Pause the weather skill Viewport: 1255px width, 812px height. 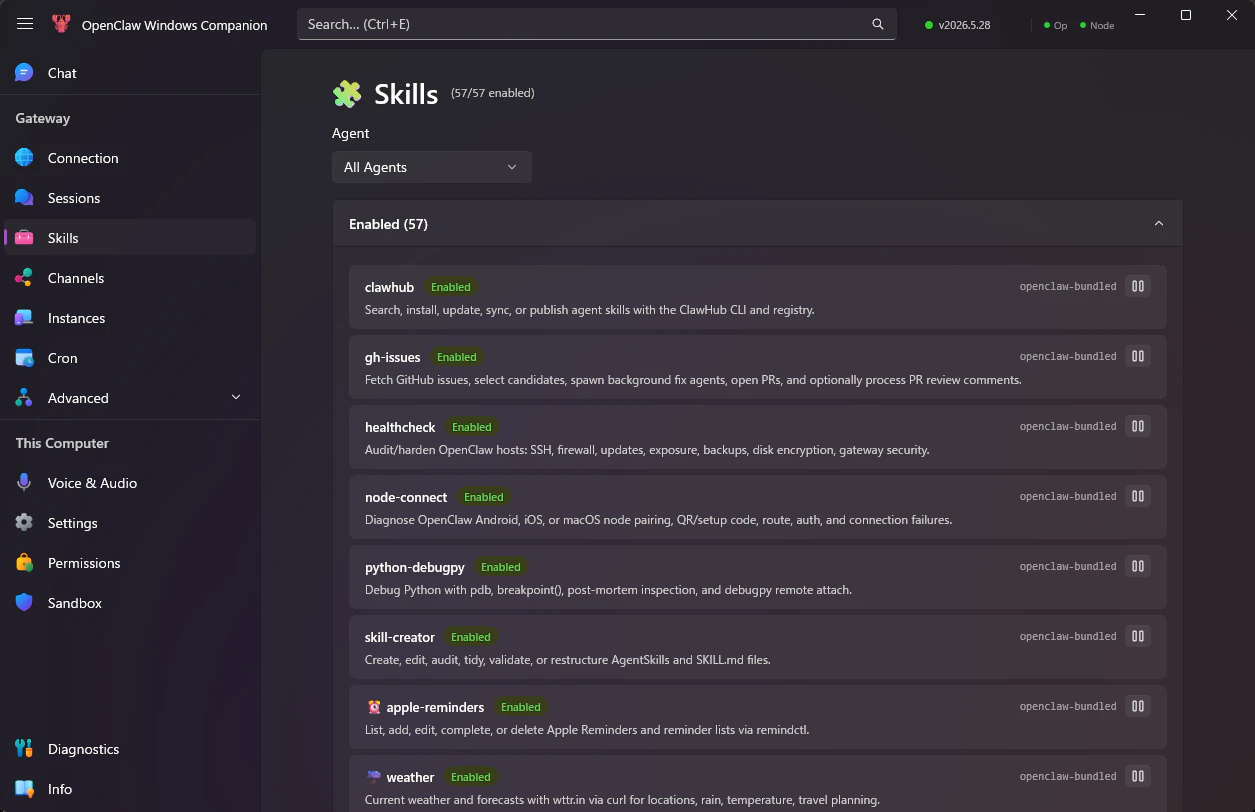[x=1137, y=776]
